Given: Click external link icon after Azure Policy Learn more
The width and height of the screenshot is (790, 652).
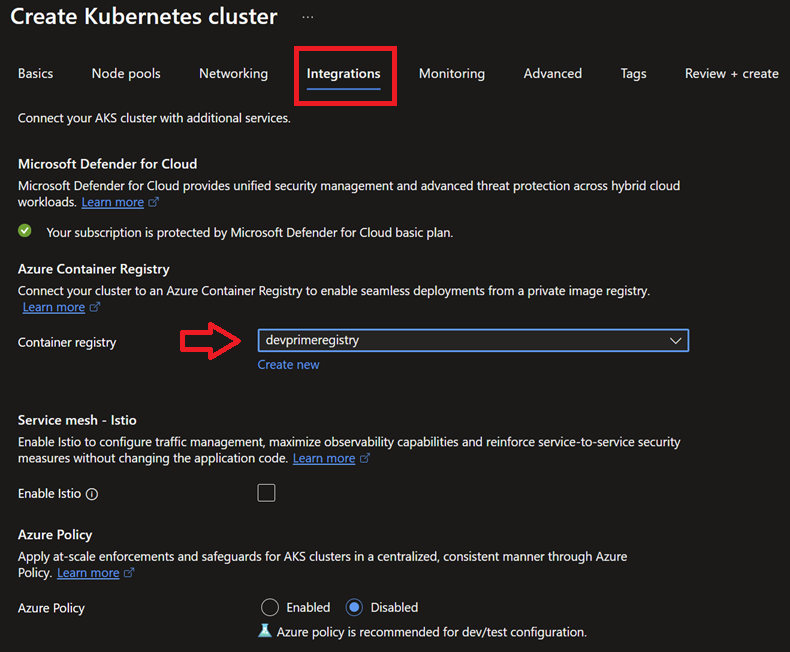Looking at the screenshot, I should point(129,573).
